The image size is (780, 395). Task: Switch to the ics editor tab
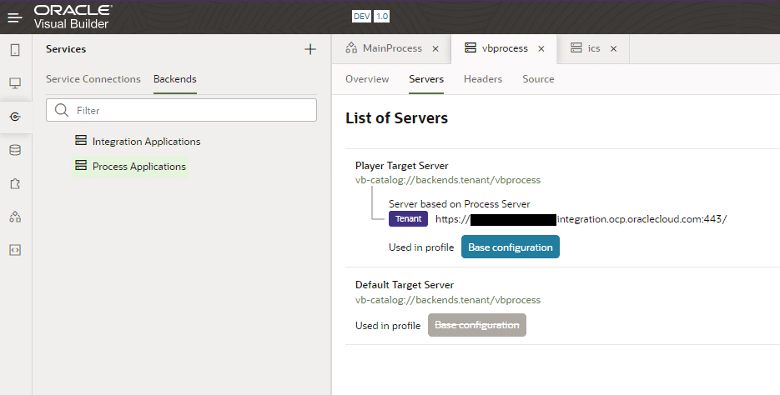pos(593,48)
